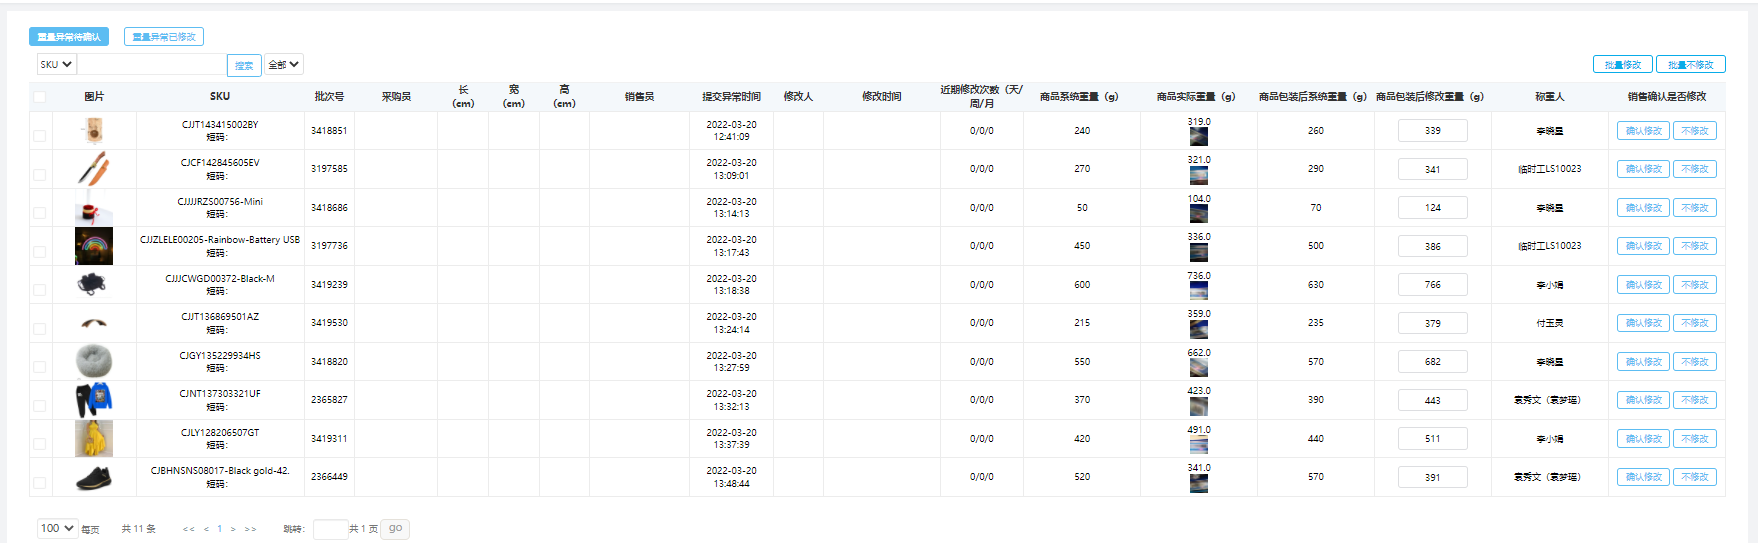Click the 搜索 search button
The height and width of the screenshot is (543, 1758).
(244, 65)
